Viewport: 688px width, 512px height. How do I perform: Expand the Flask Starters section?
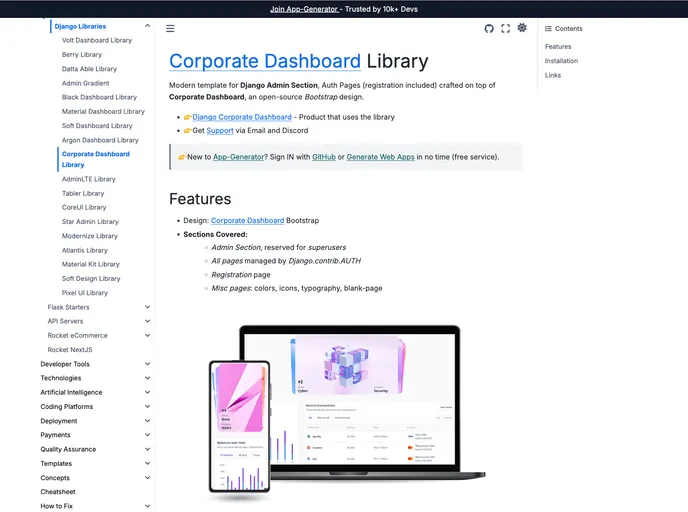click(147, 307)
